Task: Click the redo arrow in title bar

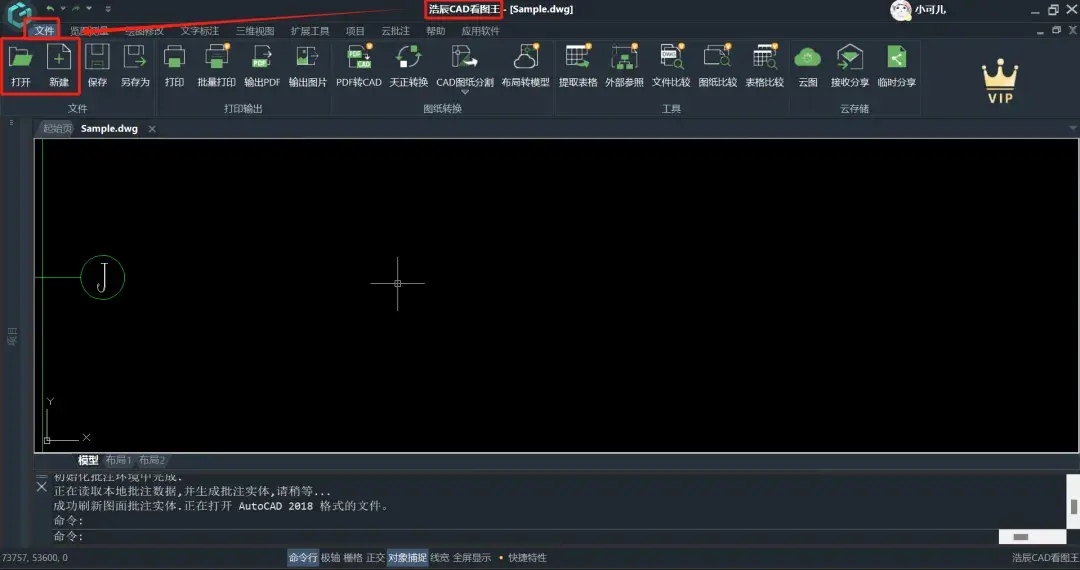Action: coord(76,8)
